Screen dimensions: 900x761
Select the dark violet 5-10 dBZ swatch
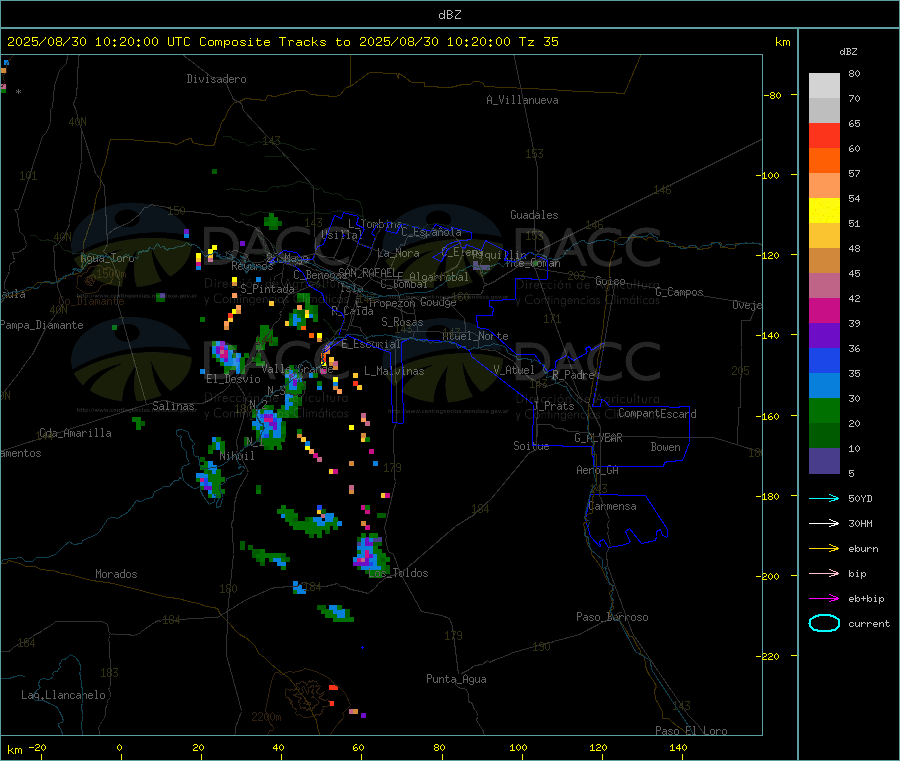pyautogui.click(x=824, y=461)
